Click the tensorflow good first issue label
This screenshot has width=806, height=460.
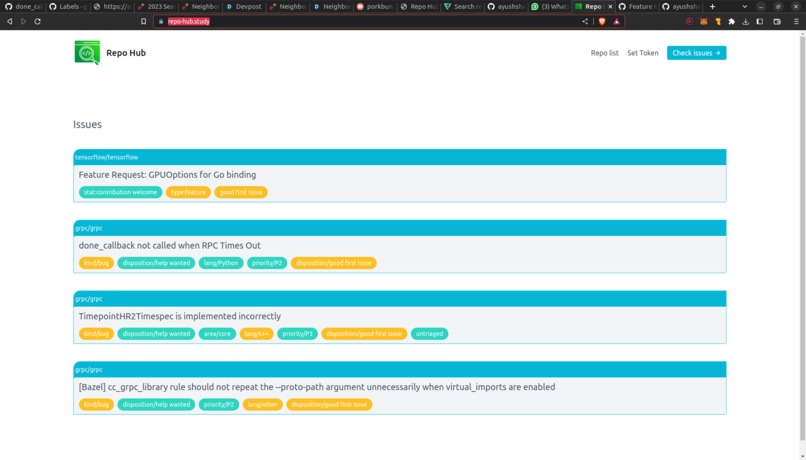pyautogui.click(x=241, y=192)
